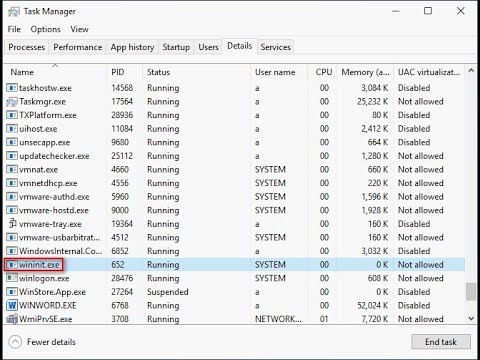480x360 pixels.
Task: Sort by the CPU column header
Action: point(322,72)
